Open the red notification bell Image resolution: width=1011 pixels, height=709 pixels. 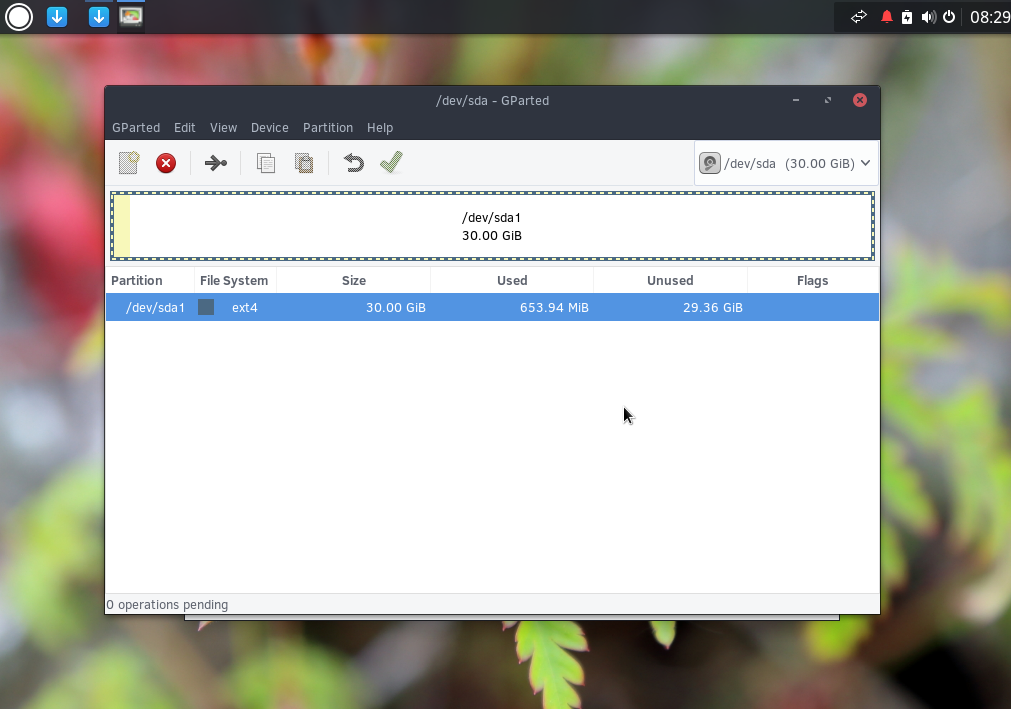[887, 17]
